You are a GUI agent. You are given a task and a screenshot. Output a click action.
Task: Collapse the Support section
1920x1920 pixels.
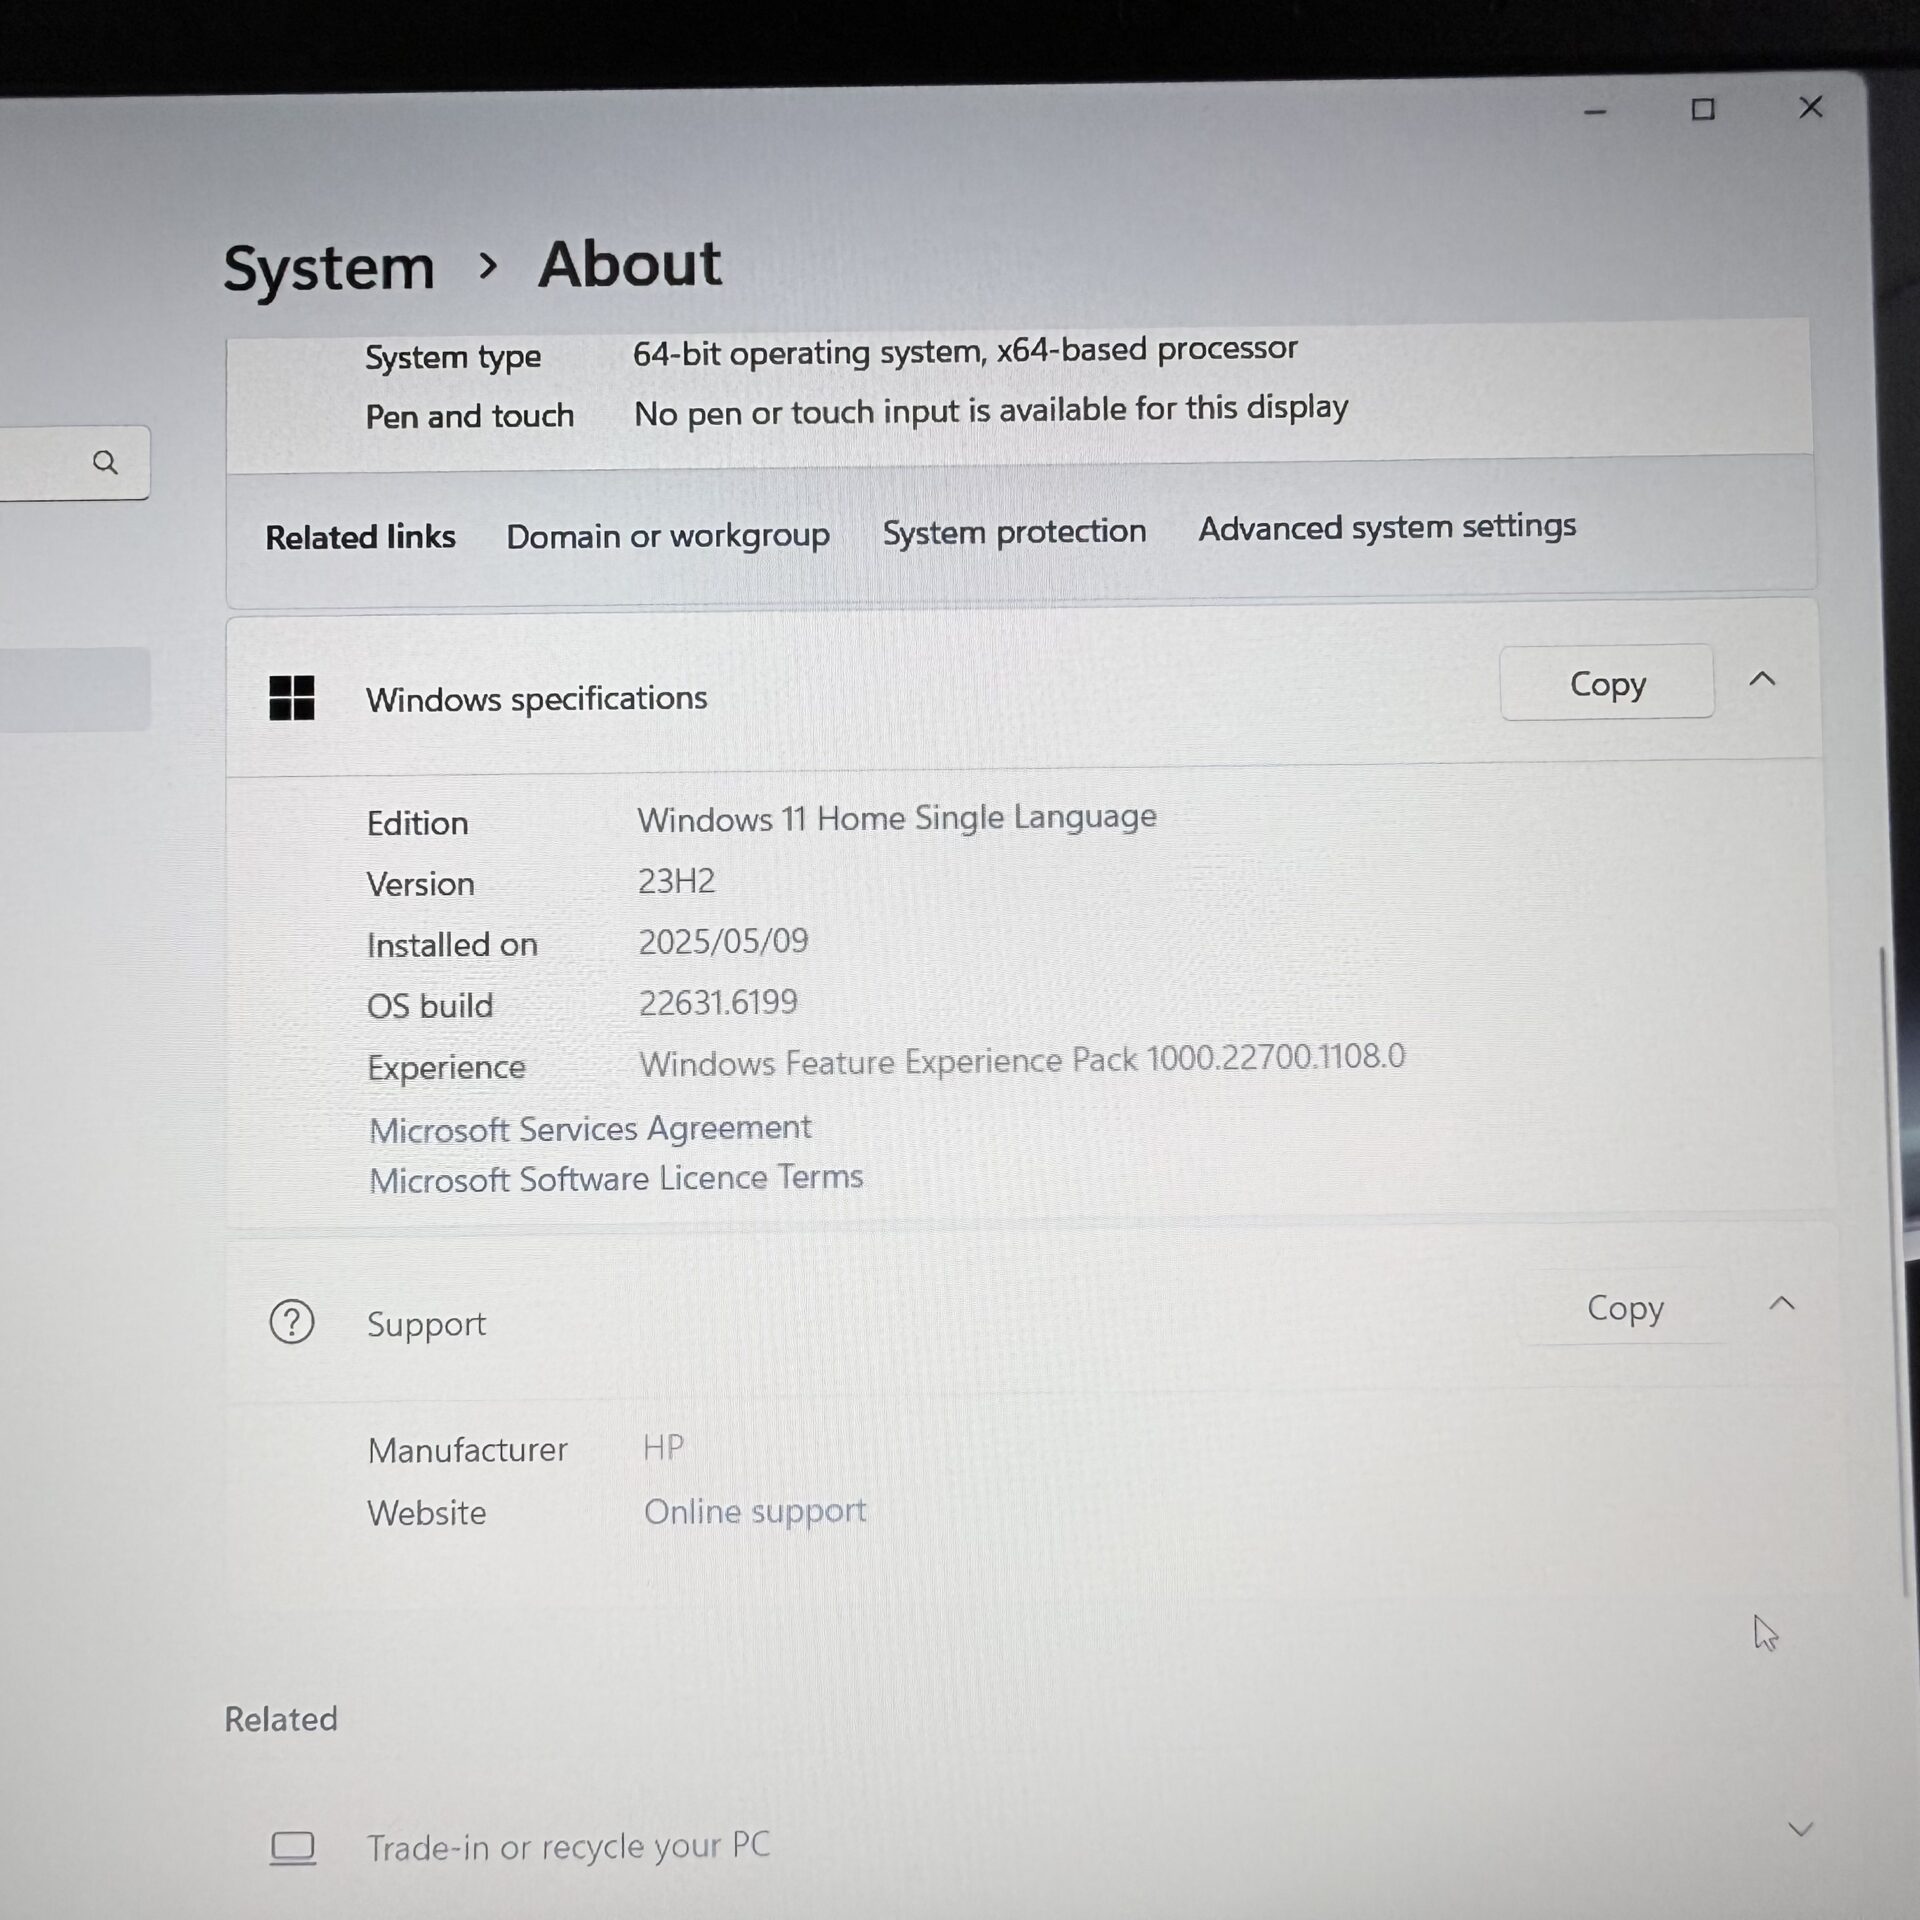[x=1782, y=1304]
